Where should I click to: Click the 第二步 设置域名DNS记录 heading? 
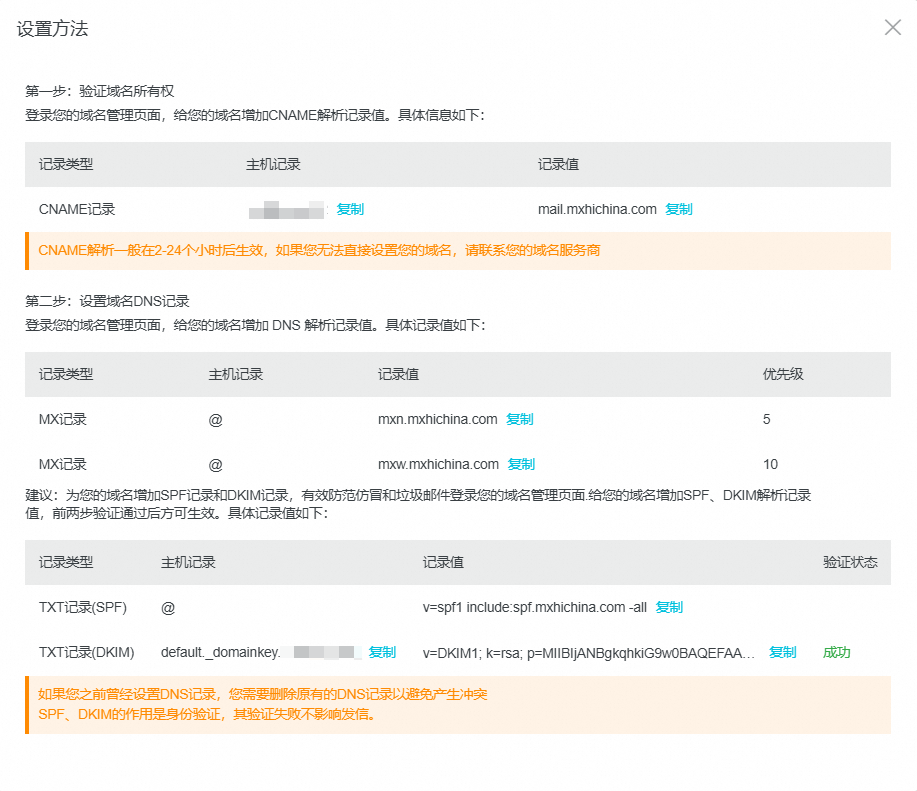109,299
